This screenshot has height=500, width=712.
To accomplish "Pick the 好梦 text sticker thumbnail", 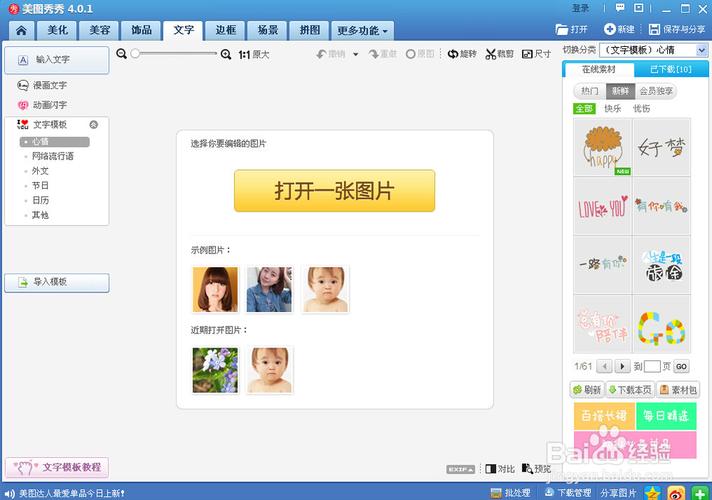I will (662, 147).
